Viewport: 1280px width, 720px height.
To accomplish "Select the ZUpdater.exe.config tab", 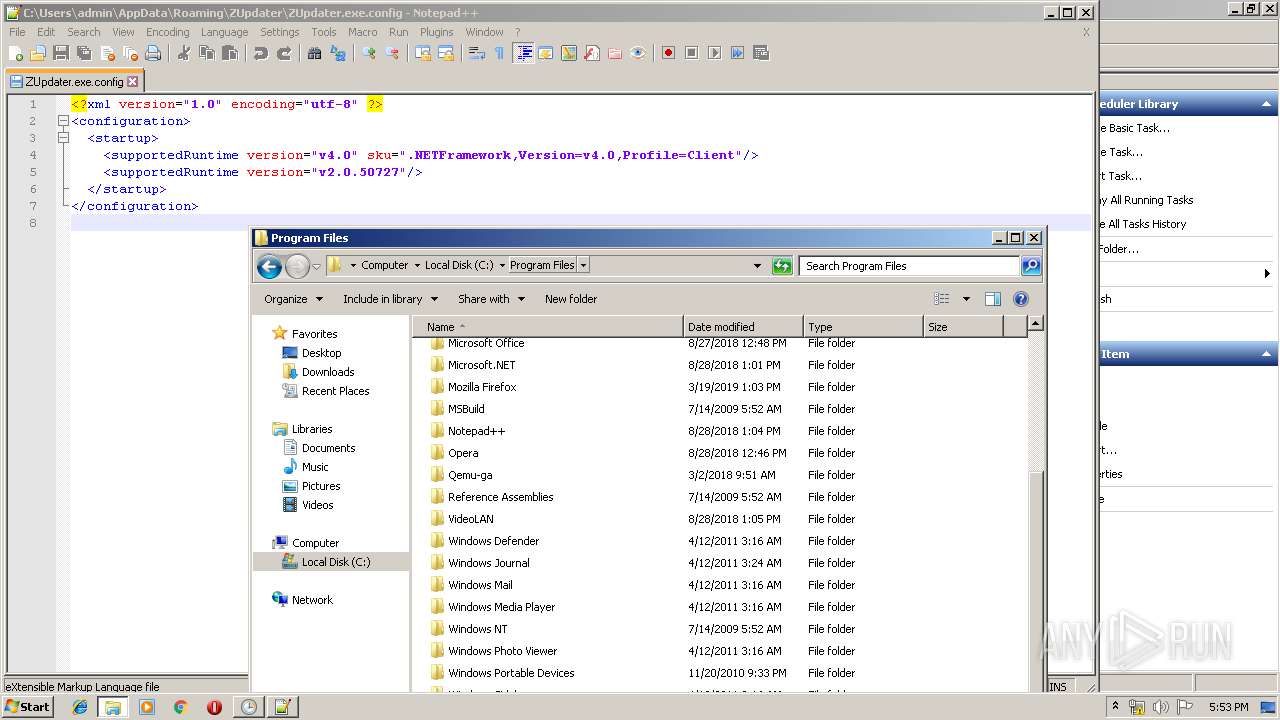I will [74, 82].
